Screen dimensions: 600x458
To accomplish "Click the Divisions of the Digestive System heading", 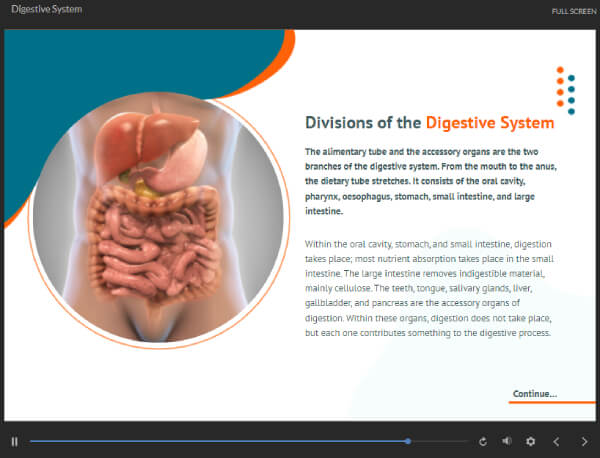I will tap(429, 123).
